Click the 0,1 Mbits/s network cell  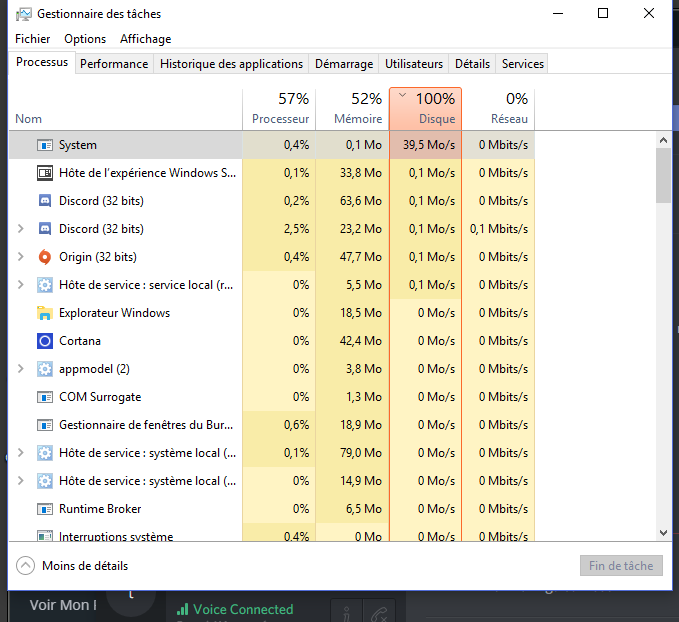pyautogui.click(x=499, y=229)
